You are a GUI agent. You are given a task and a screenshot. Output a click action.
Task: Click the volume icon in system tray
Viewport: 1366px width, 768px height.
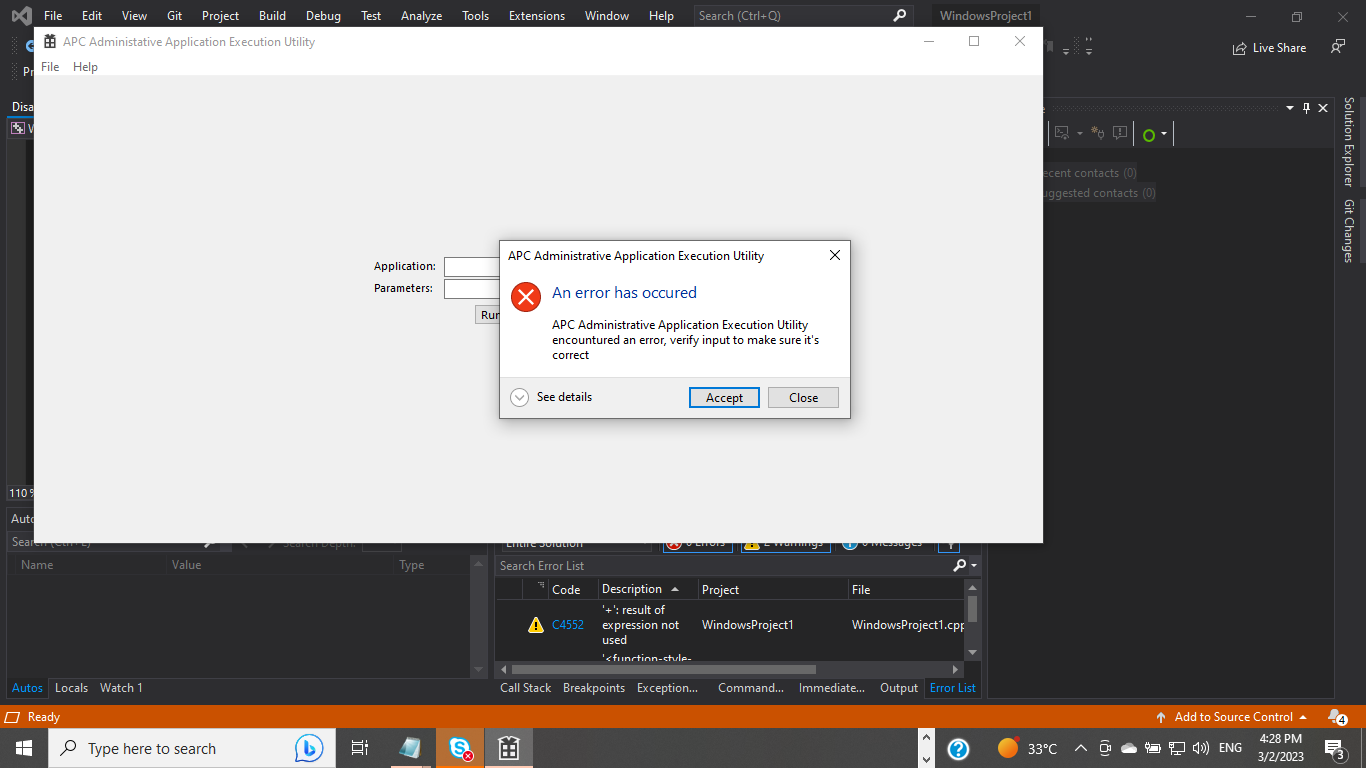point(1201,748)
